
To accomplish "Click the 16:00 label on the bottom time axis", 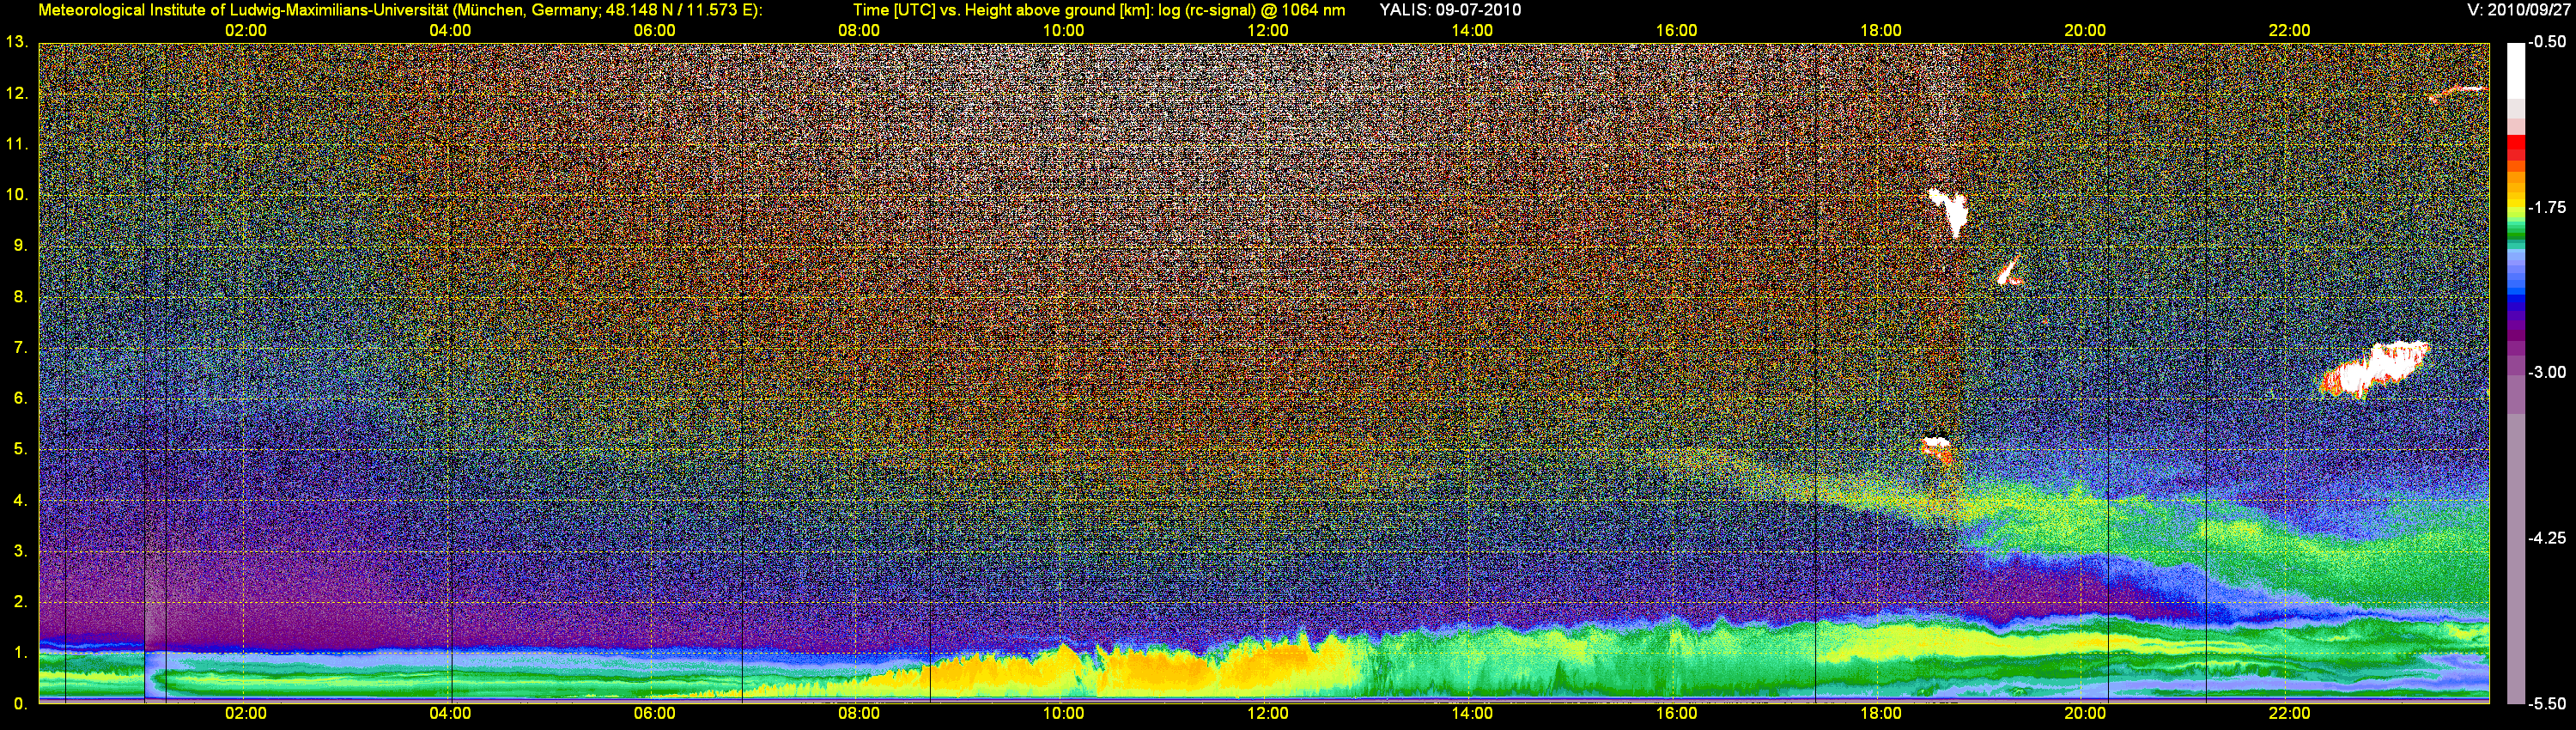I will [1677, 714].
